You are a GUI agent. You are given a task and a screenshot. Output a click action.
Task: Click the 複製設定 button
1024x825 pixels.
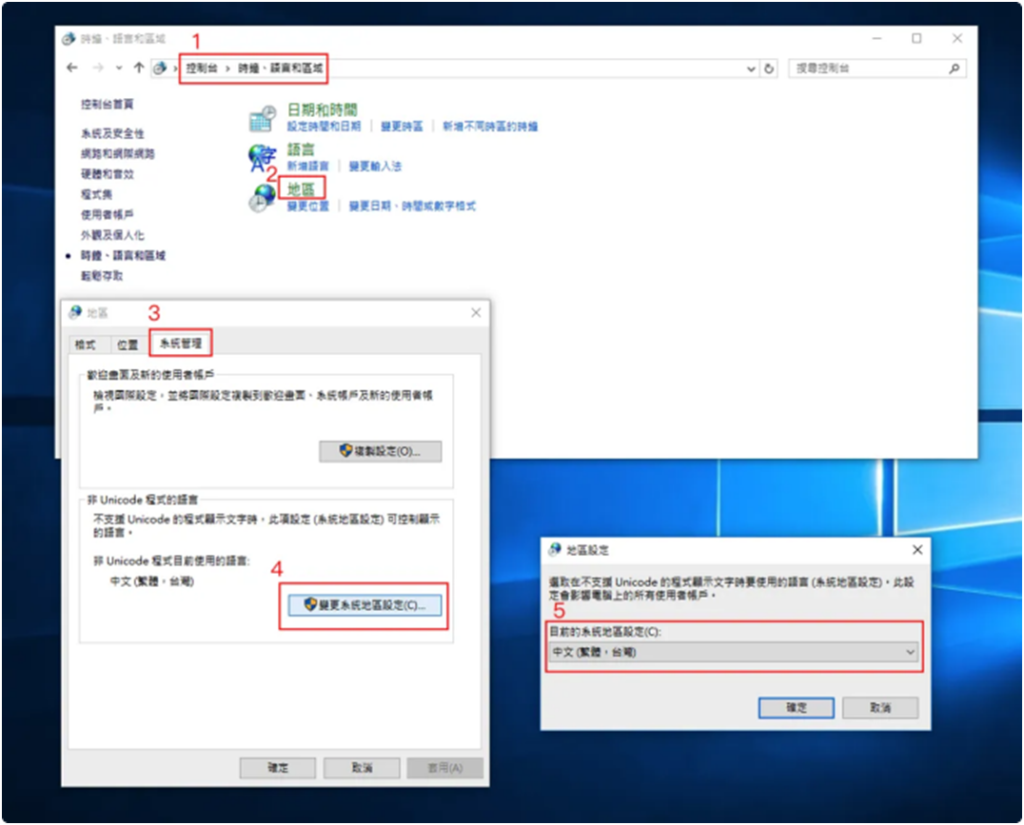point(380,451)
